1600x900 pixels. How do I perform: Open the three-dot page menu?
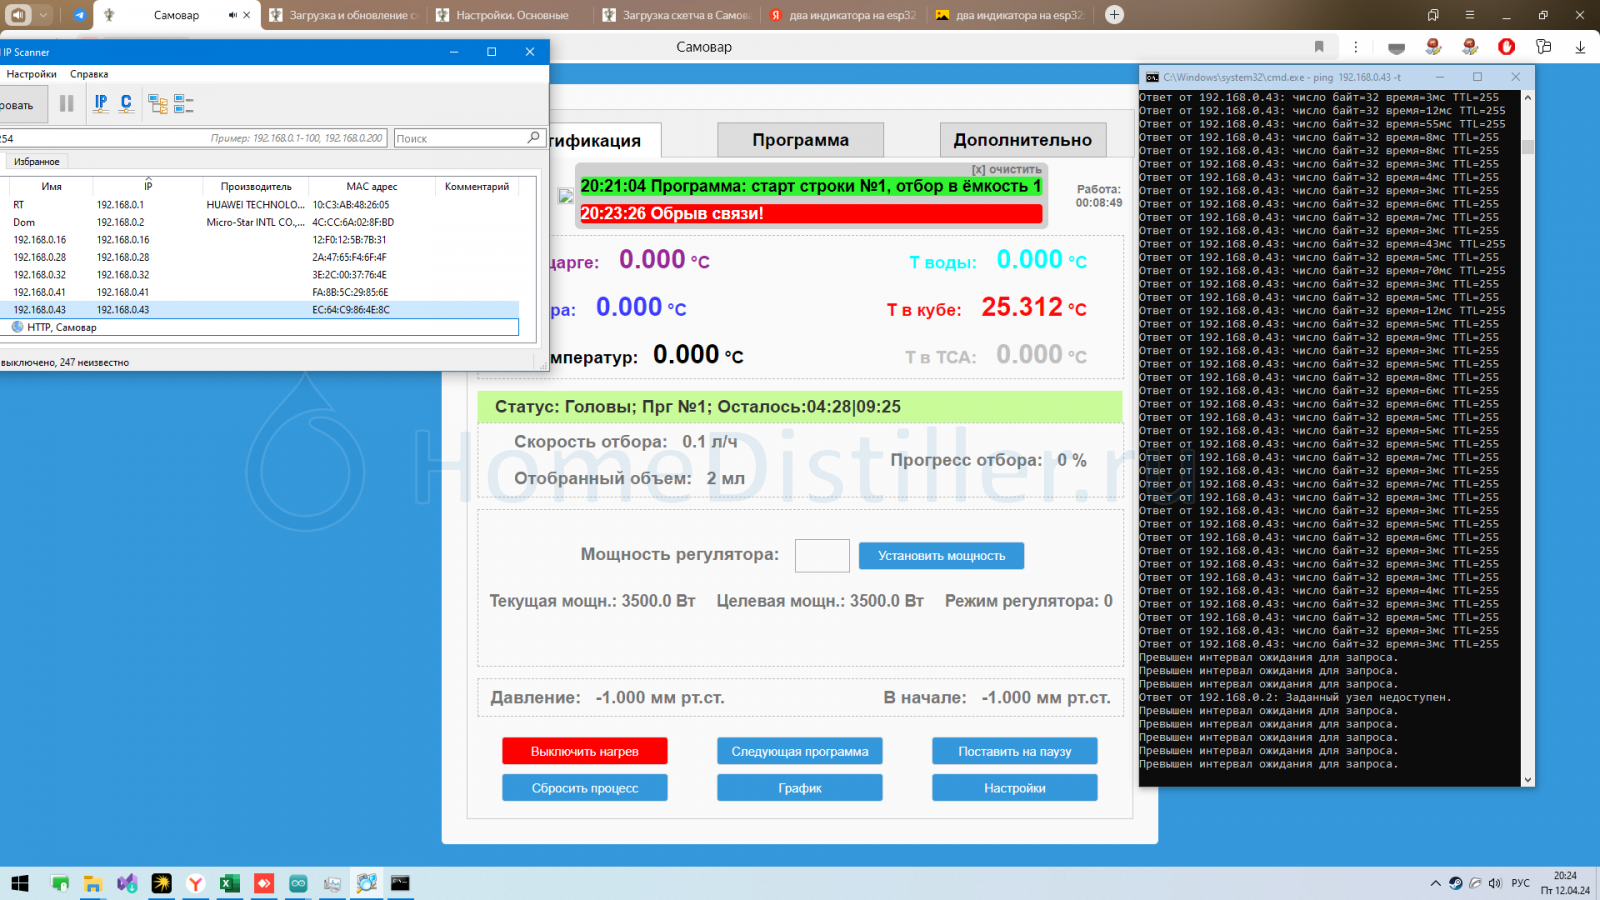click(1355, 47)
